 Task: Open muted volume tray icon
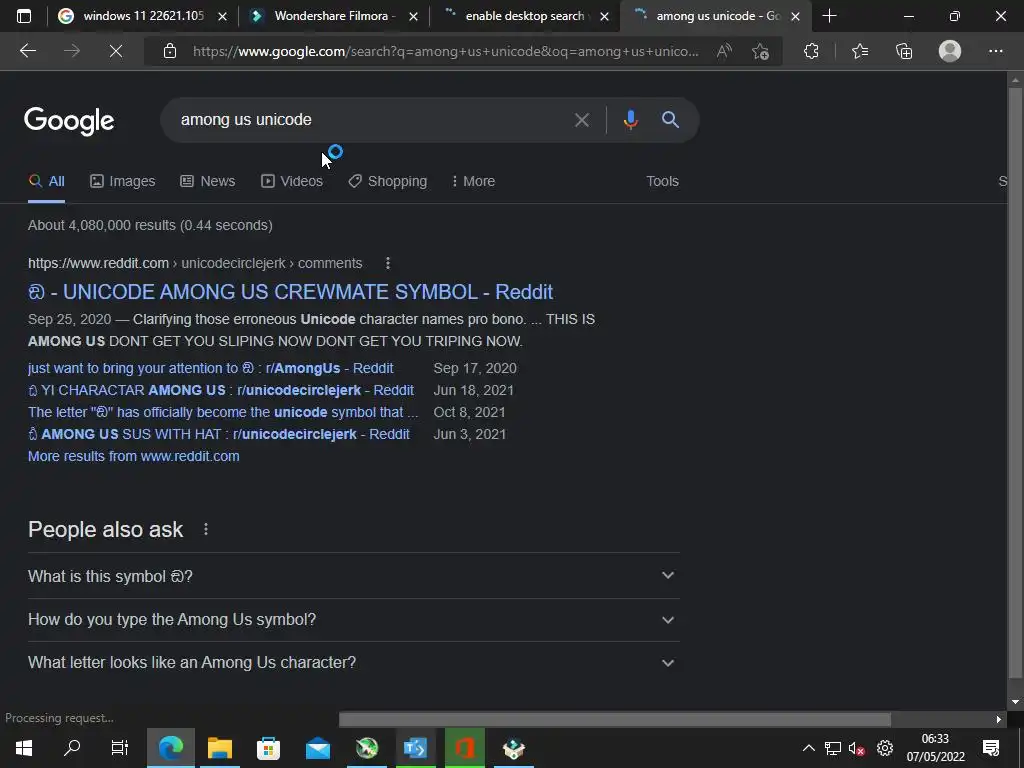coord(857,748)
